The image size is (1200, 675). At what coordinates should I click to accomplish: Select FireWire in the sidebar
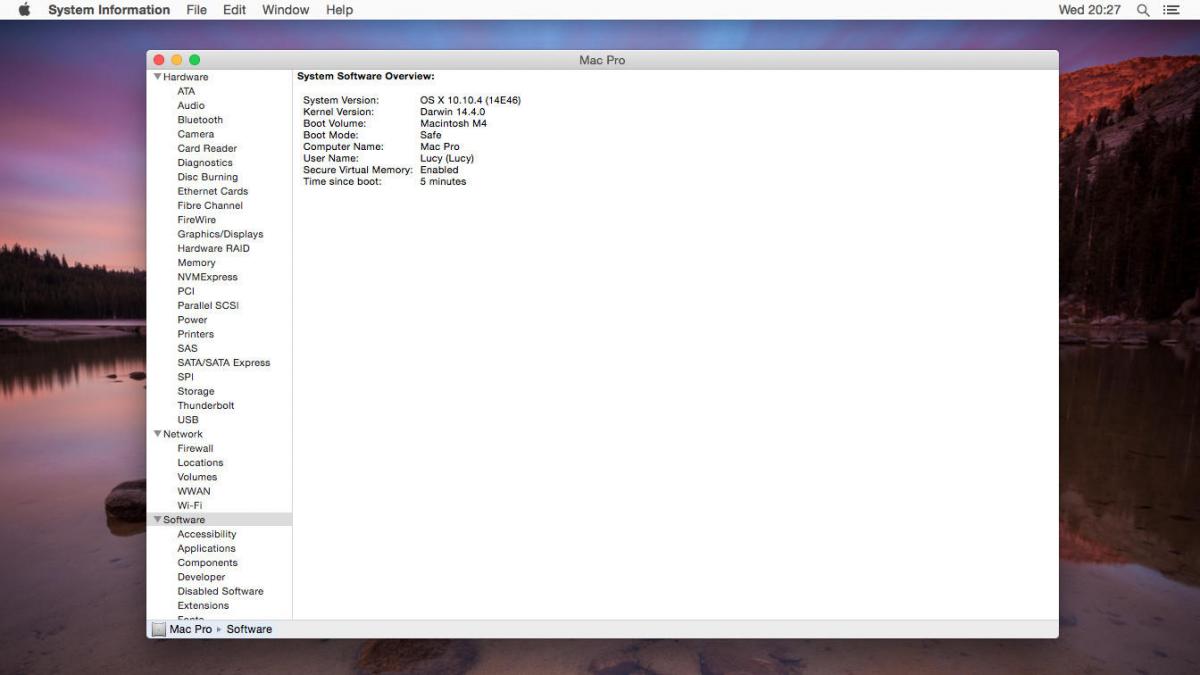197,220
